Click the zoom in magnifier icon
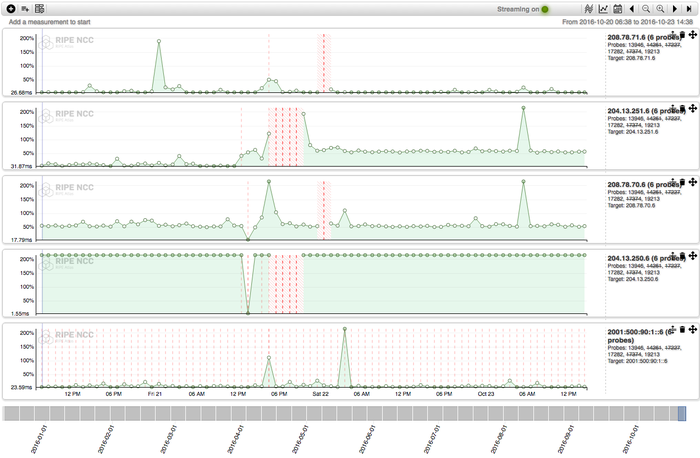 660,8
